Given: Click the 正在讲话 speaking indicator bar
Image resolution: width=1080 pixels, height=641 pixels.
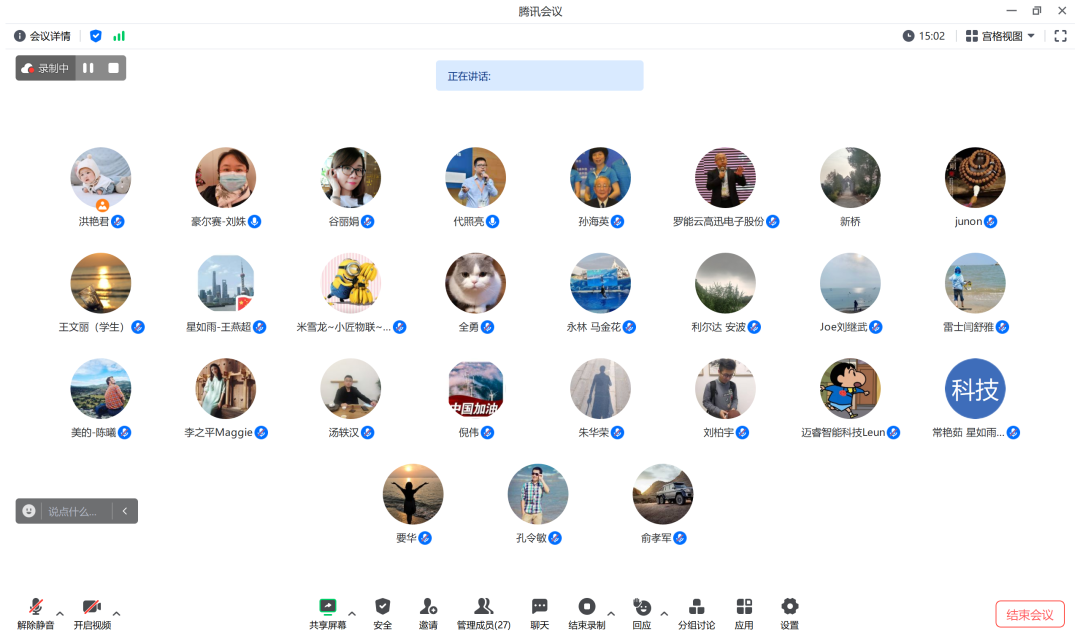Looking at the screenshot, I should 539,76.
